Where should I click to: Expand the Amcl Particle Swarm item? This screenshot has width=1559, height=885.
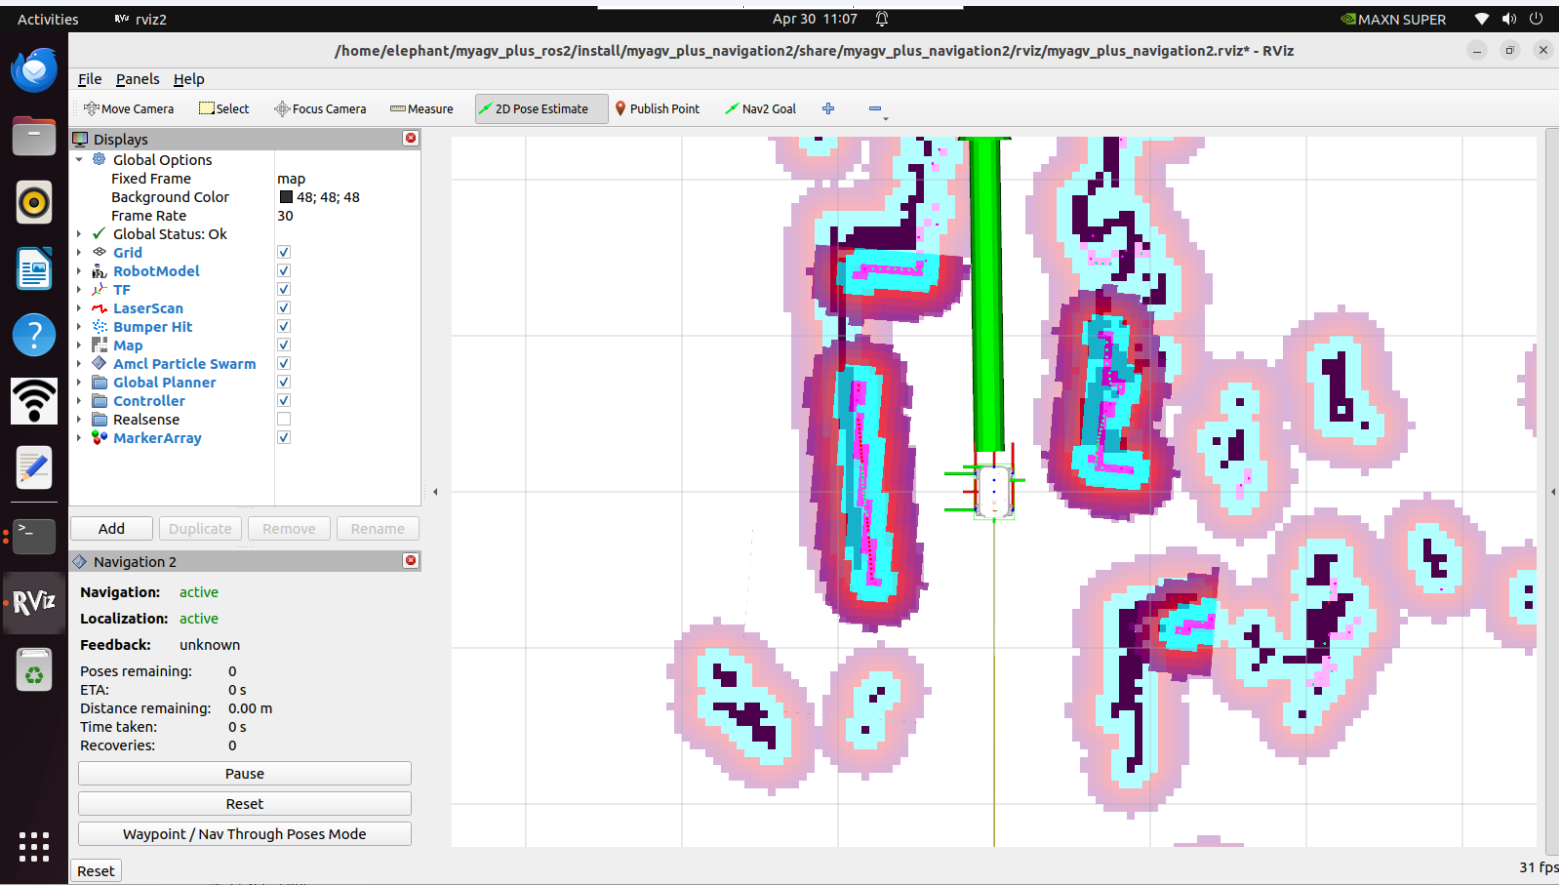pos(79,364)
